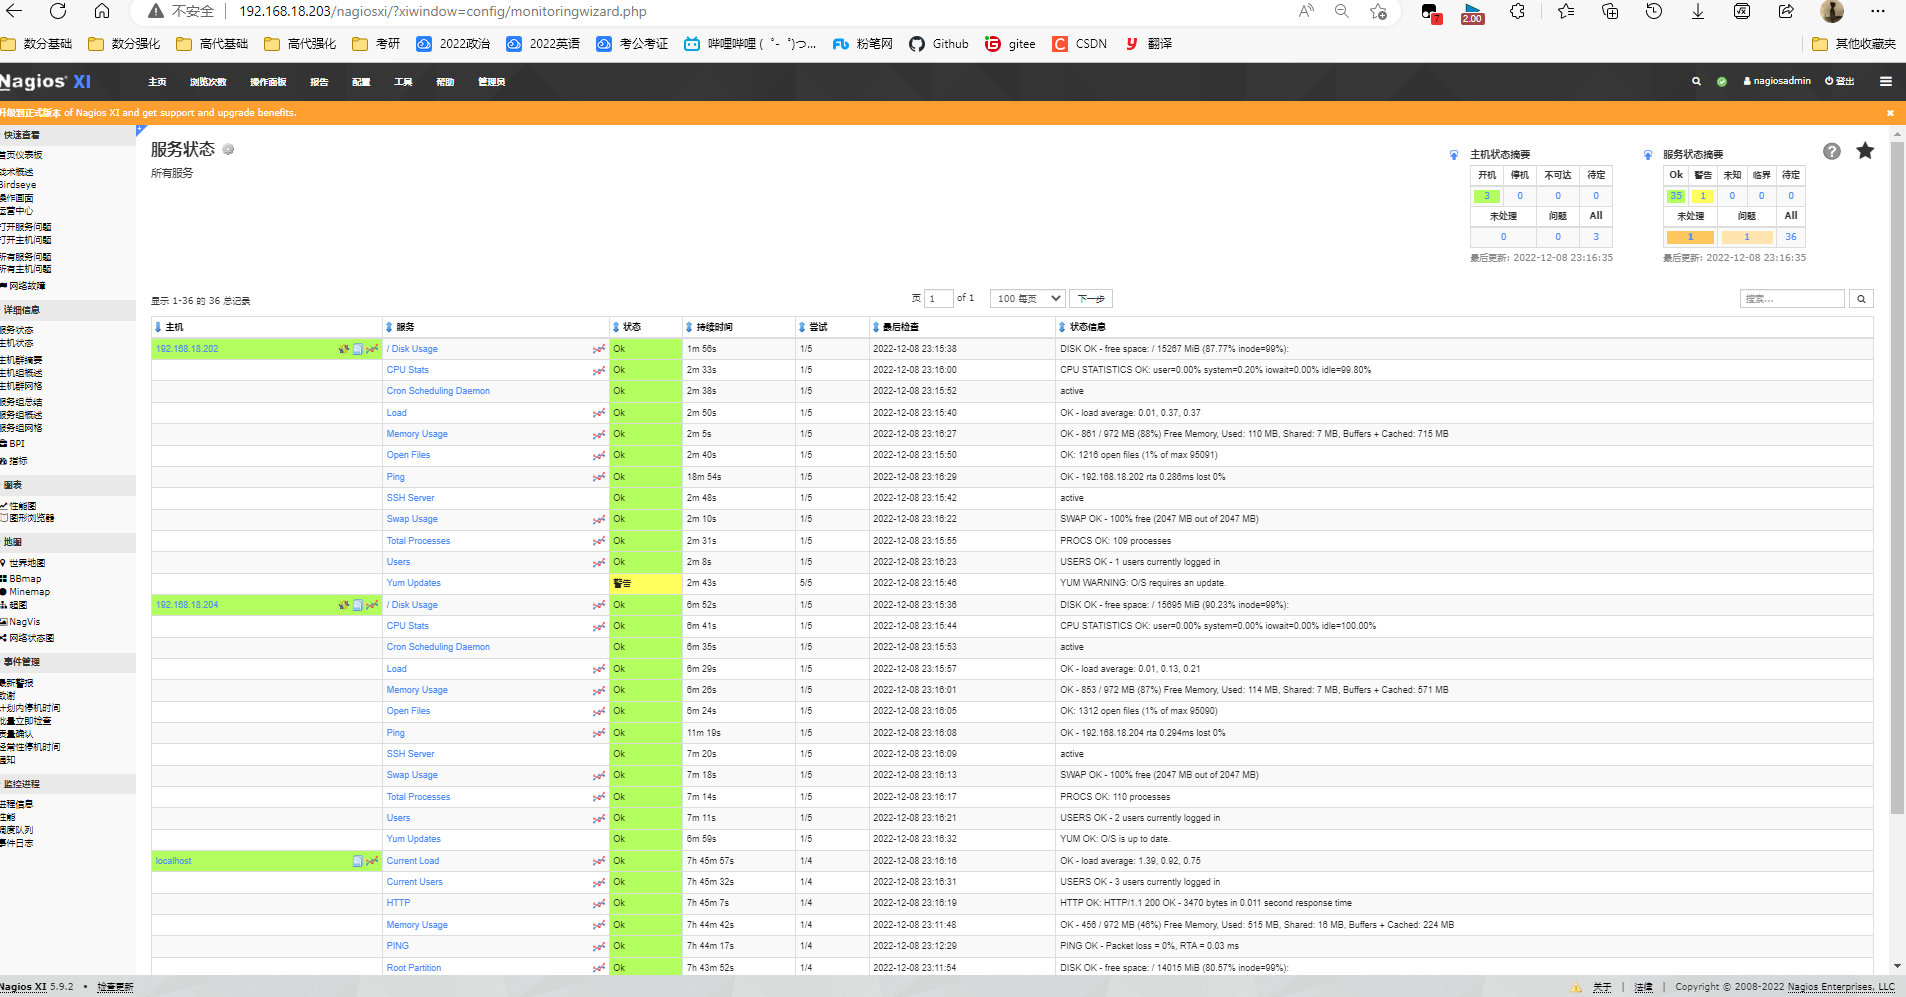This screenshot has width=1906, height=997.
Task: Click the gear icon beside 服务状态 title
Action: click(228, 150)
